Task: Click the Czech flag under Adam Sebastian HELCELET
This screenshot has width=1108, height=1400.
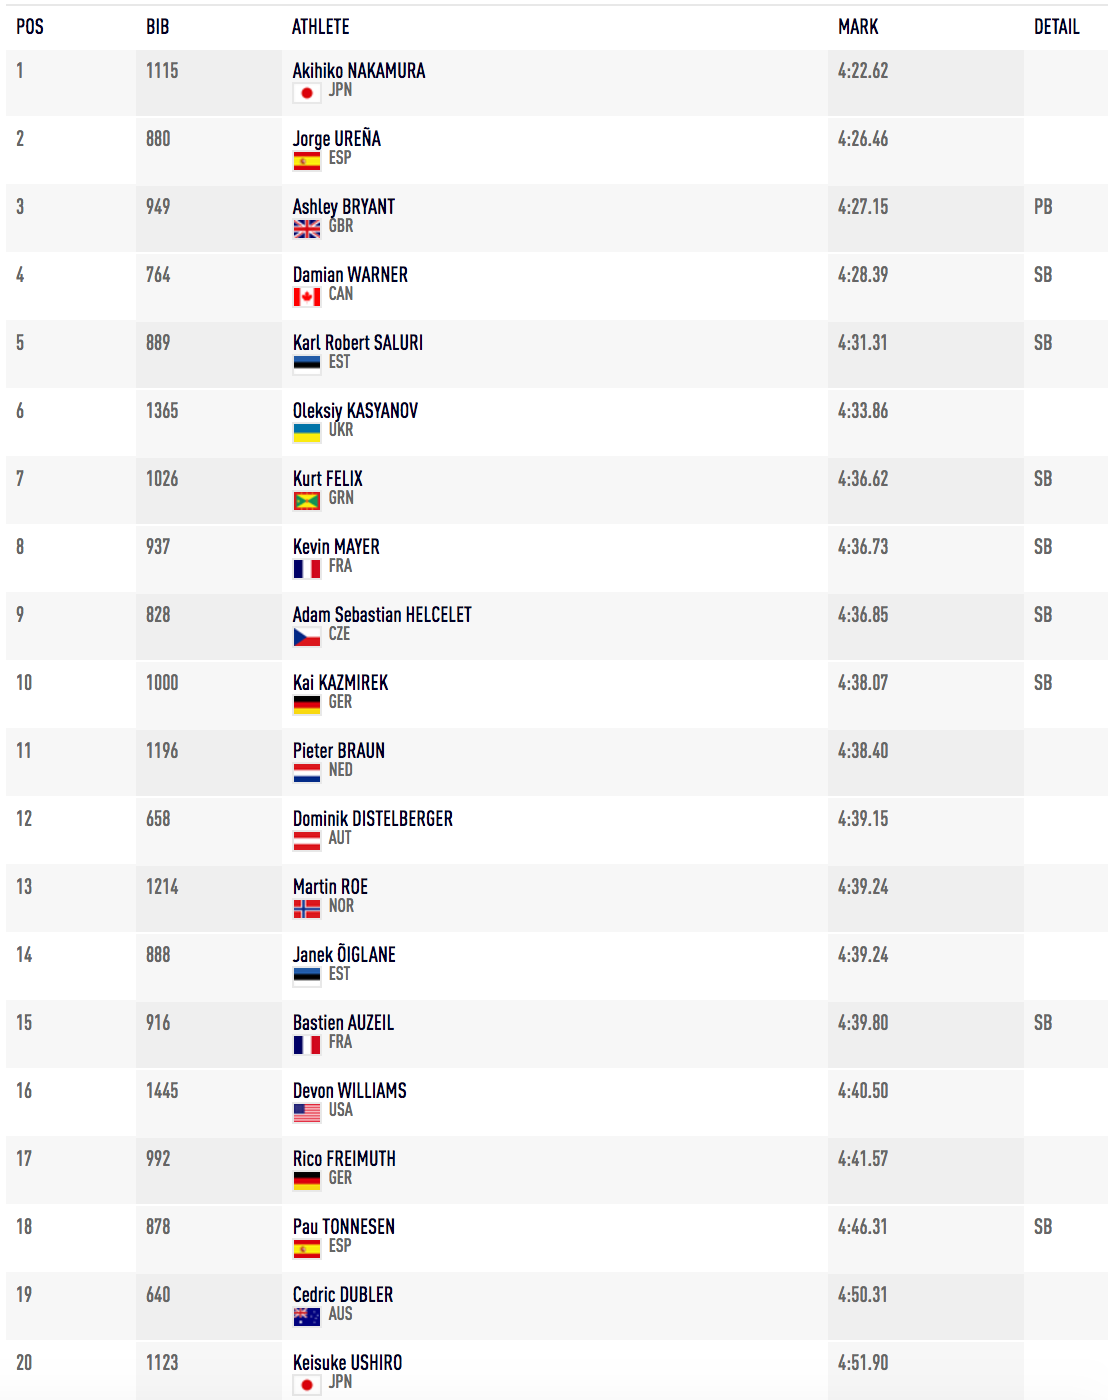Action: (x=307, y=637)
